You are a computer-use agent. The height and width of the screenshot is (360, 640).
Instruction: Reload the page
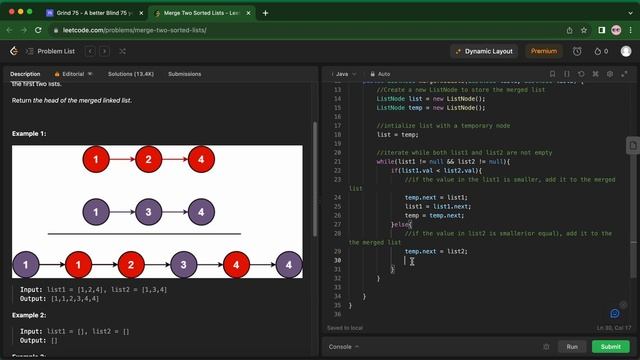click(x=38, y=30)
